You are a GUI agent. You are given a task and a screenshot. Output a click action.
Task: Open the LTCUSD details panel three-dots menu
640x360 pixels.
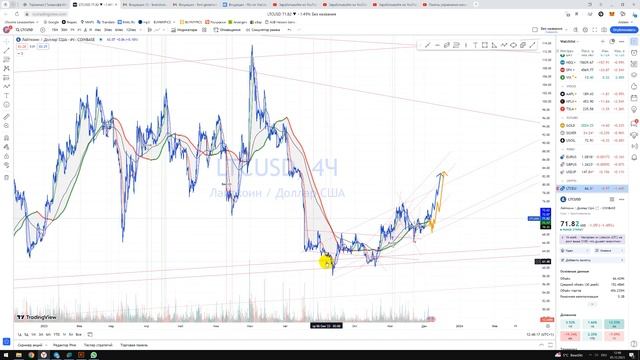click(621, 199)
